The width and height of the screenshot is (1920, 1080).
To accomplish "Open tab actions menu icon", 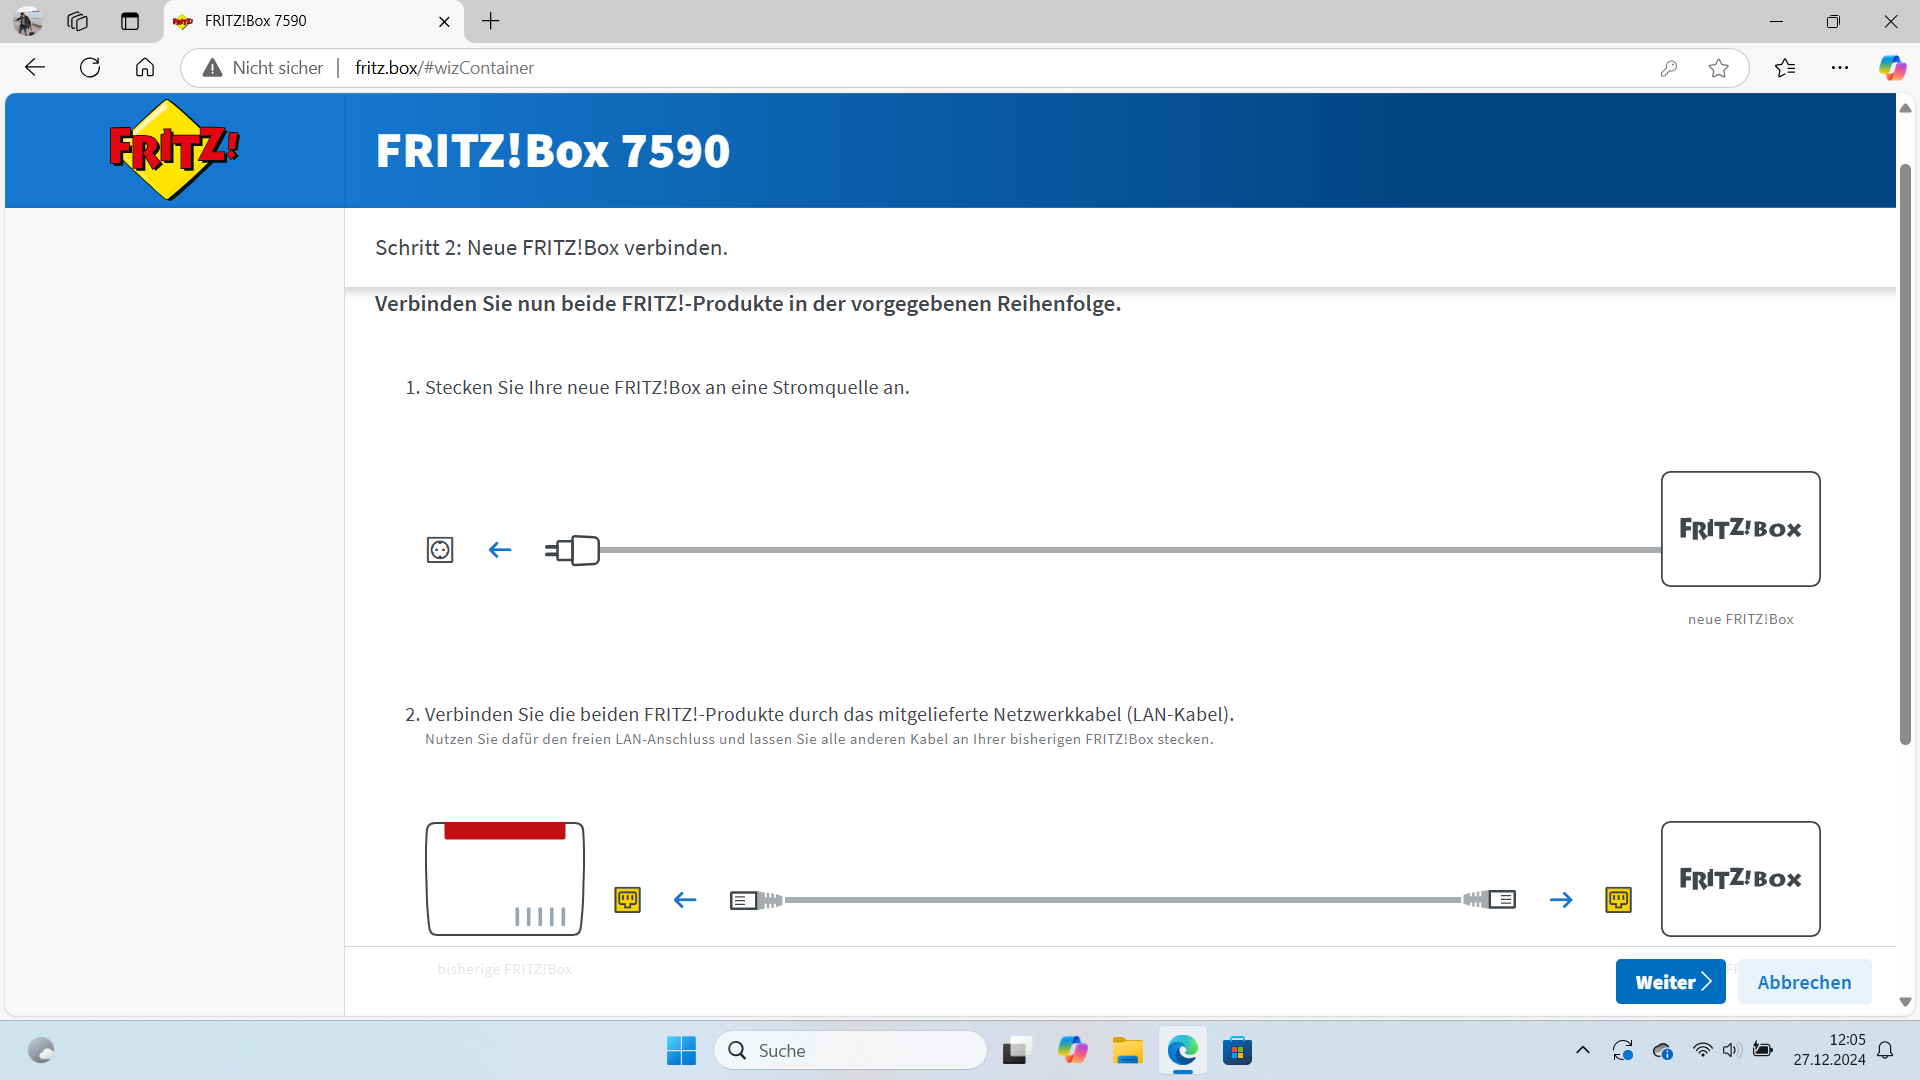I will coord(130,21).
